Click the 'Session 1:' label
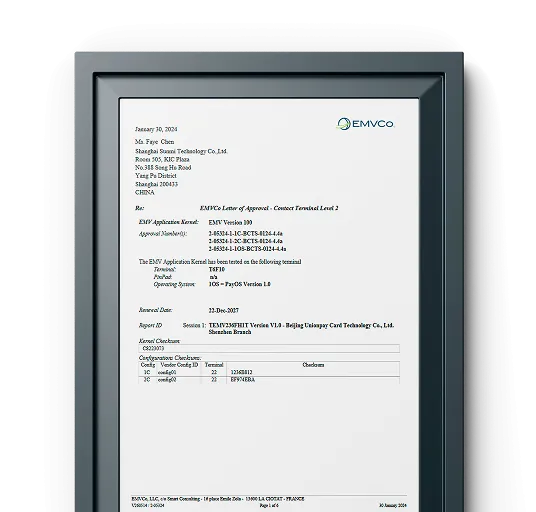Screen dimensions: 536x512 194,325
